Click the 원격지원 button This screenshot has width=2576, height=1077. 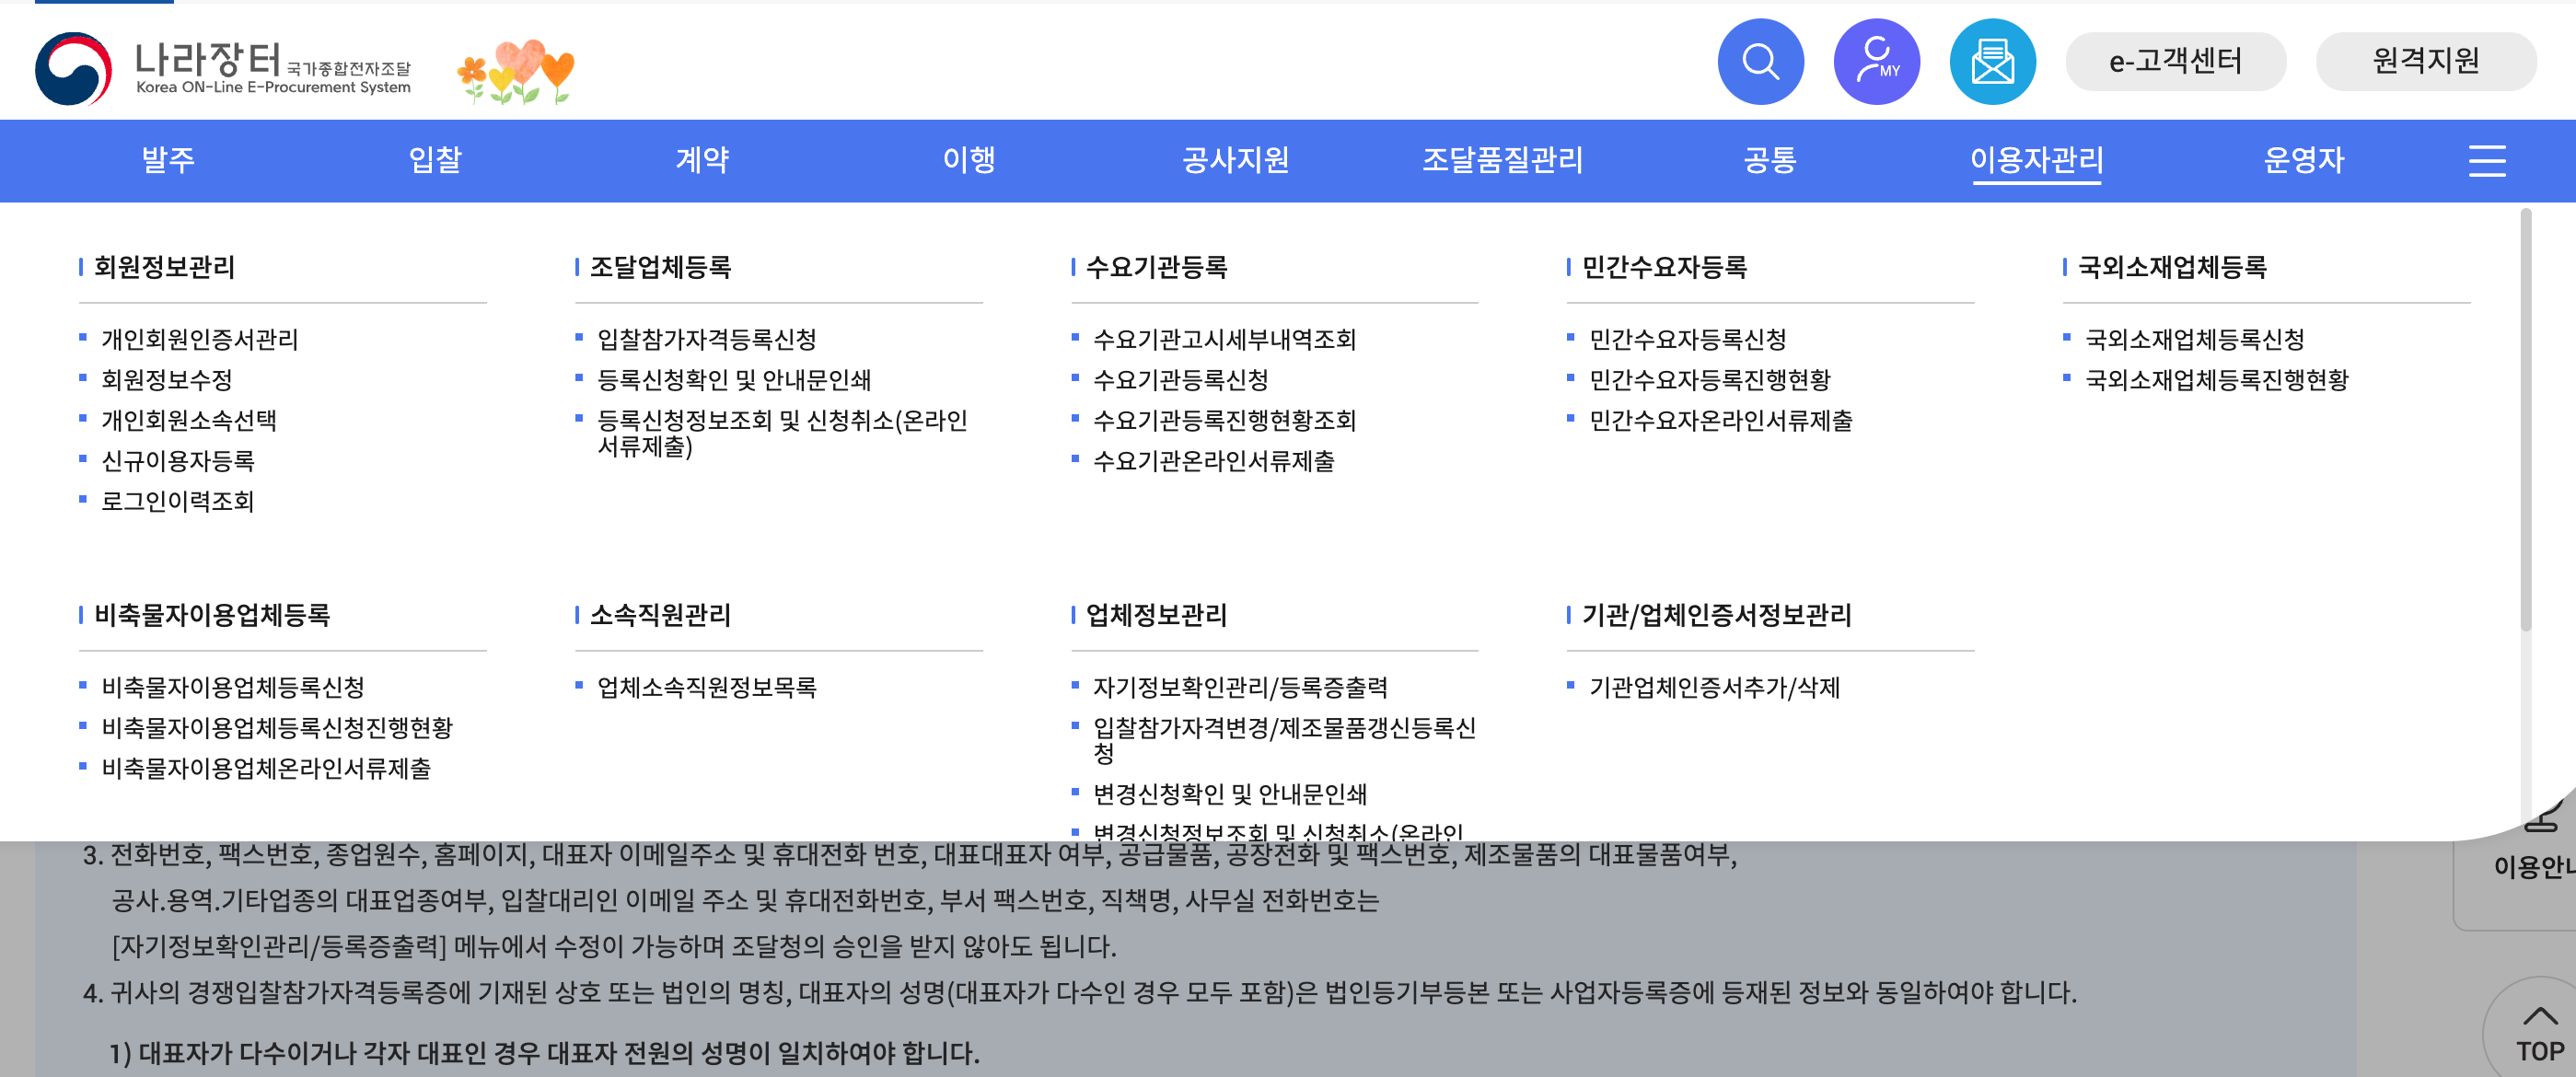point(2425,62)
